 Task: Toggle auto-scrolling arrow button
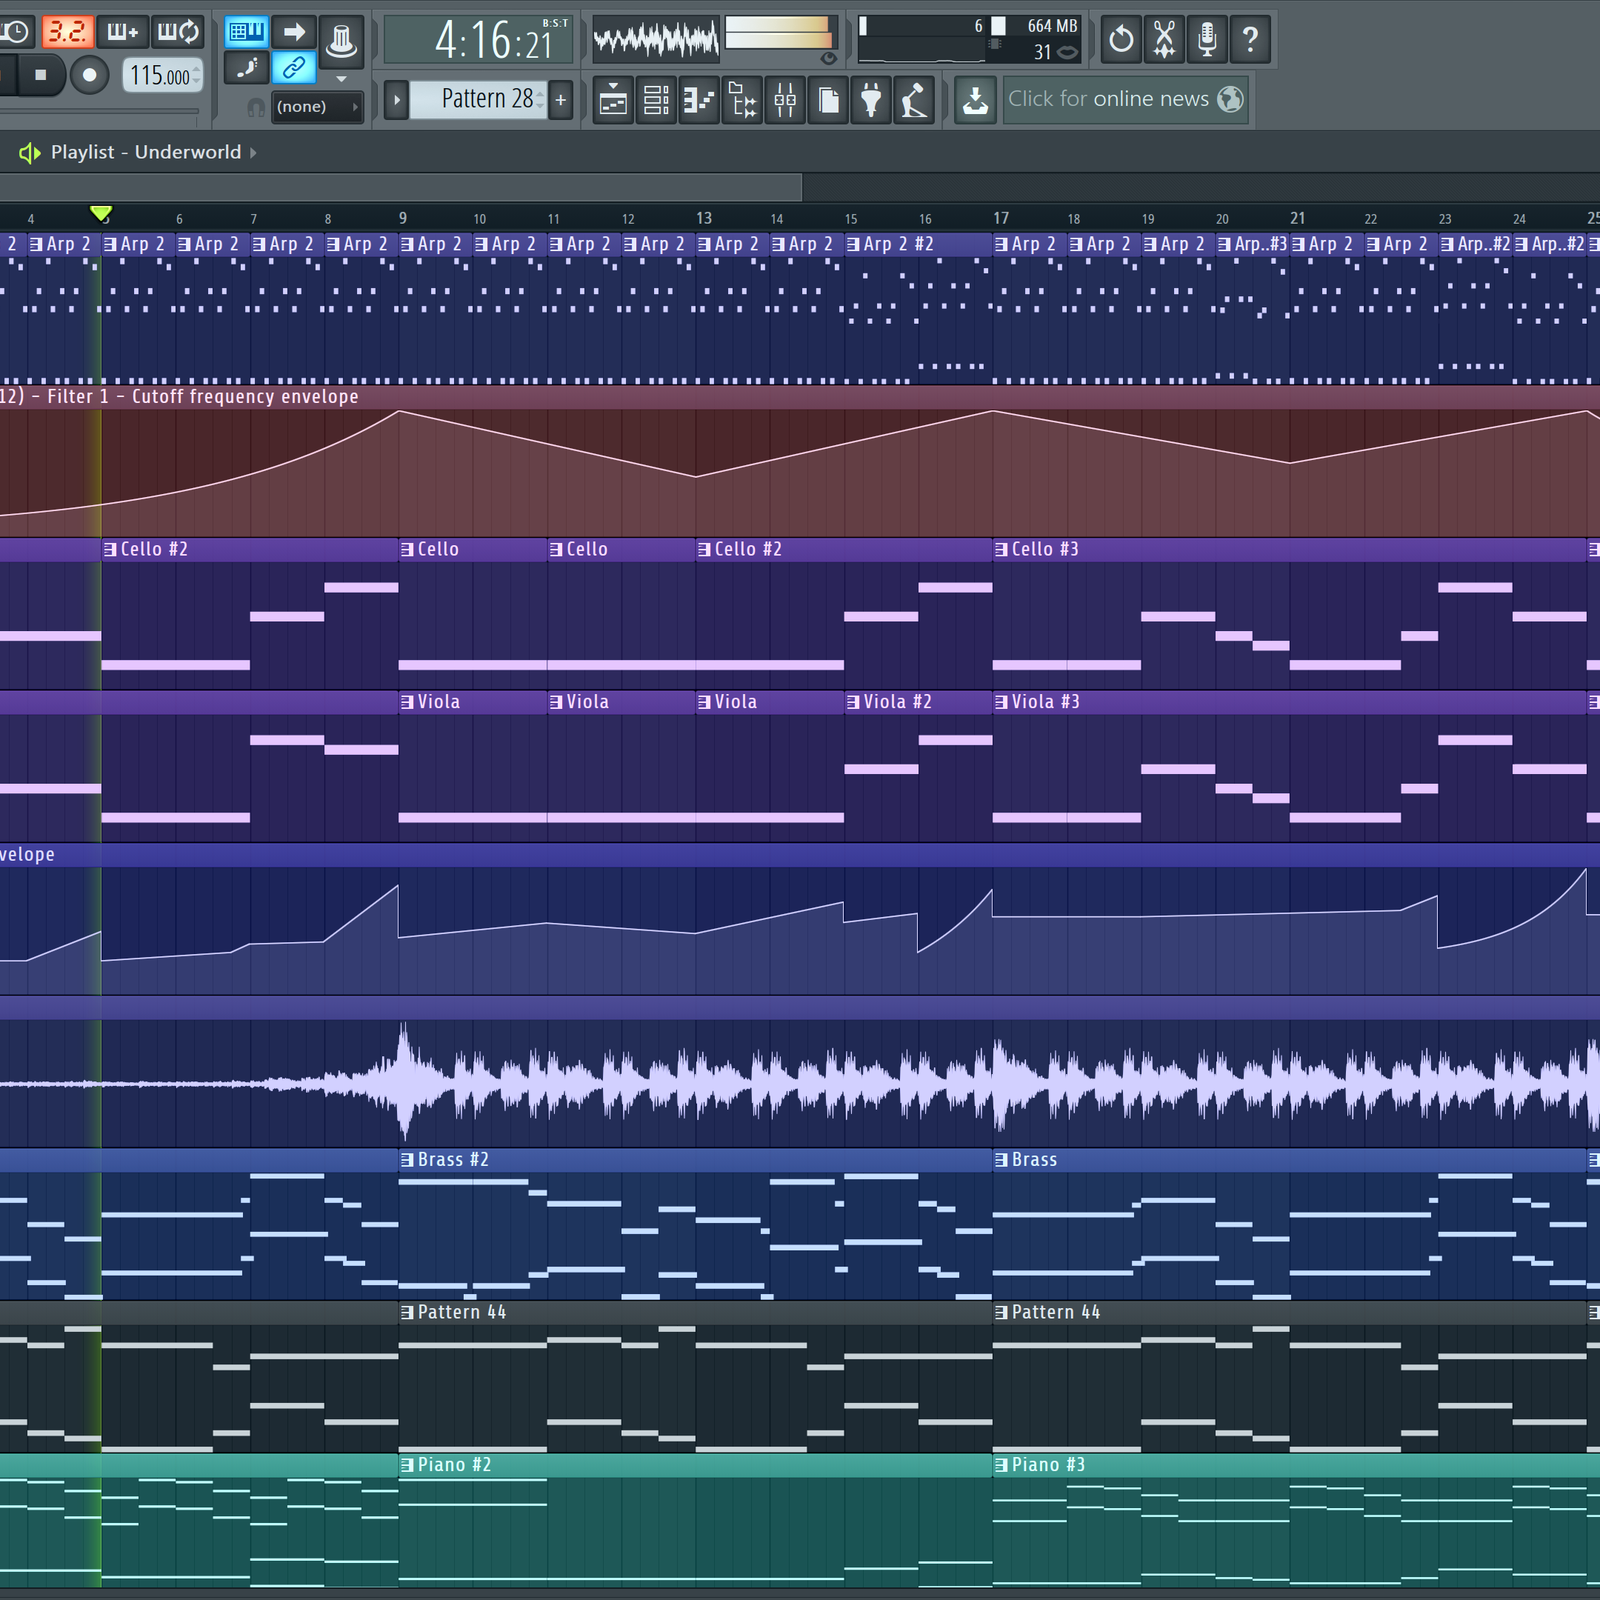click(x=294, y=32)
